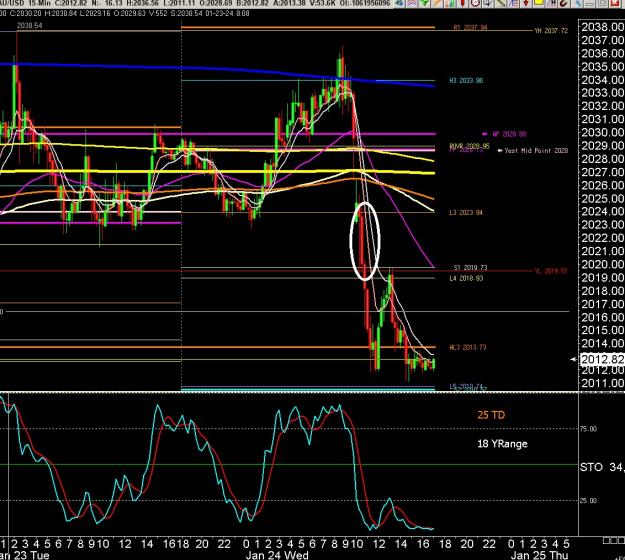
Task: Click the YH 2037.72 yesterday high label
Action: coord(551,30)
